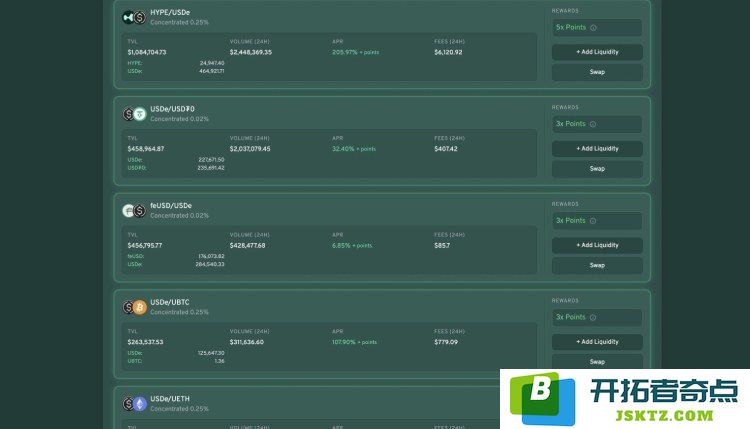The height and width of the screenshot is (429, 750).
Task: Click APR value 6.85% + points
Action: tap(352, 245)
